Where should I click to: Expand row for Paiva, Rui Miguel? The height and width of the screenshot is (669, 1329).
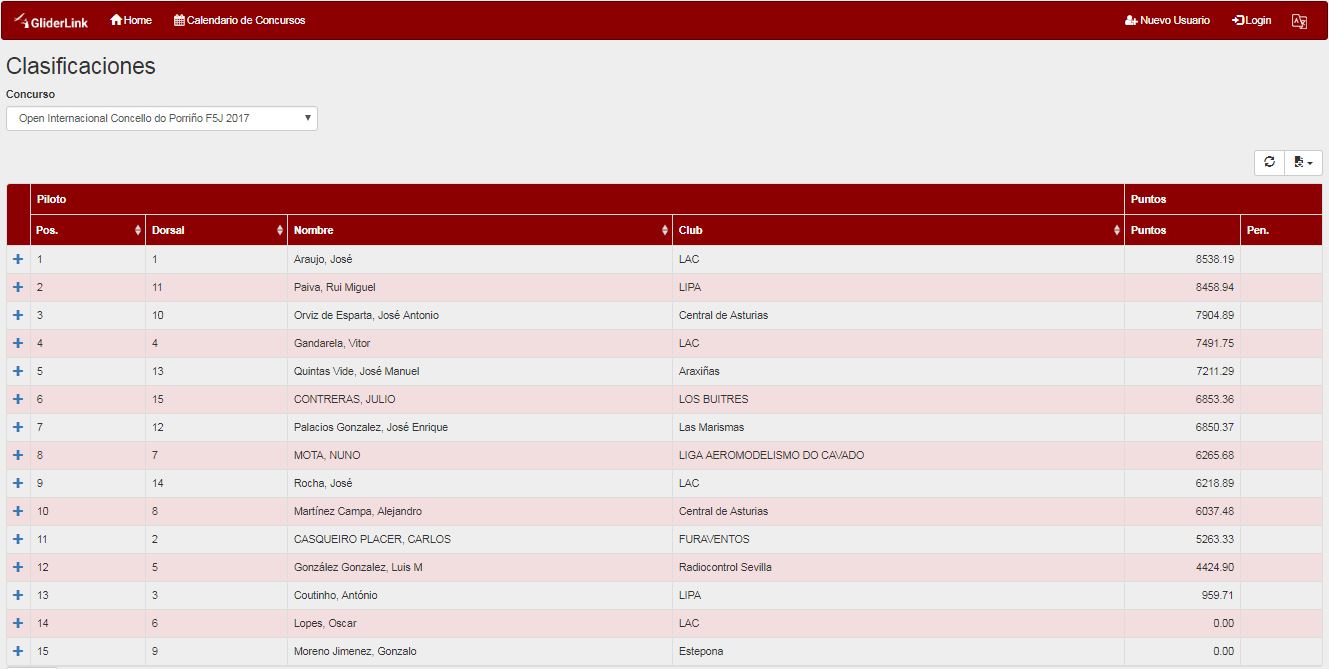(18, 287)
